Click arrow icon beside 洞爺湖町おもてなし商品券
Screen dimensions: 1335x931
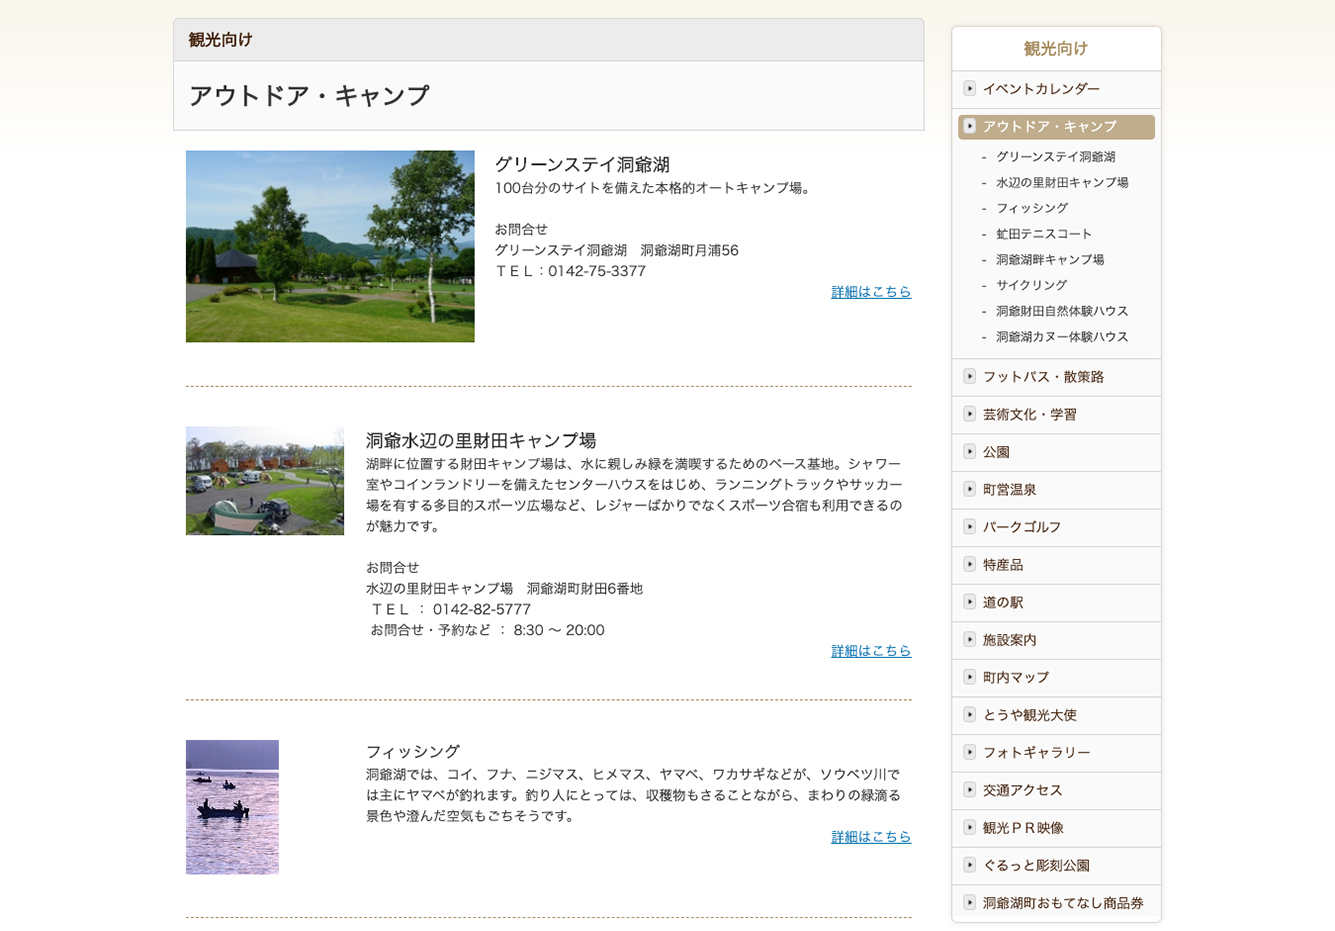click(969, 902)
